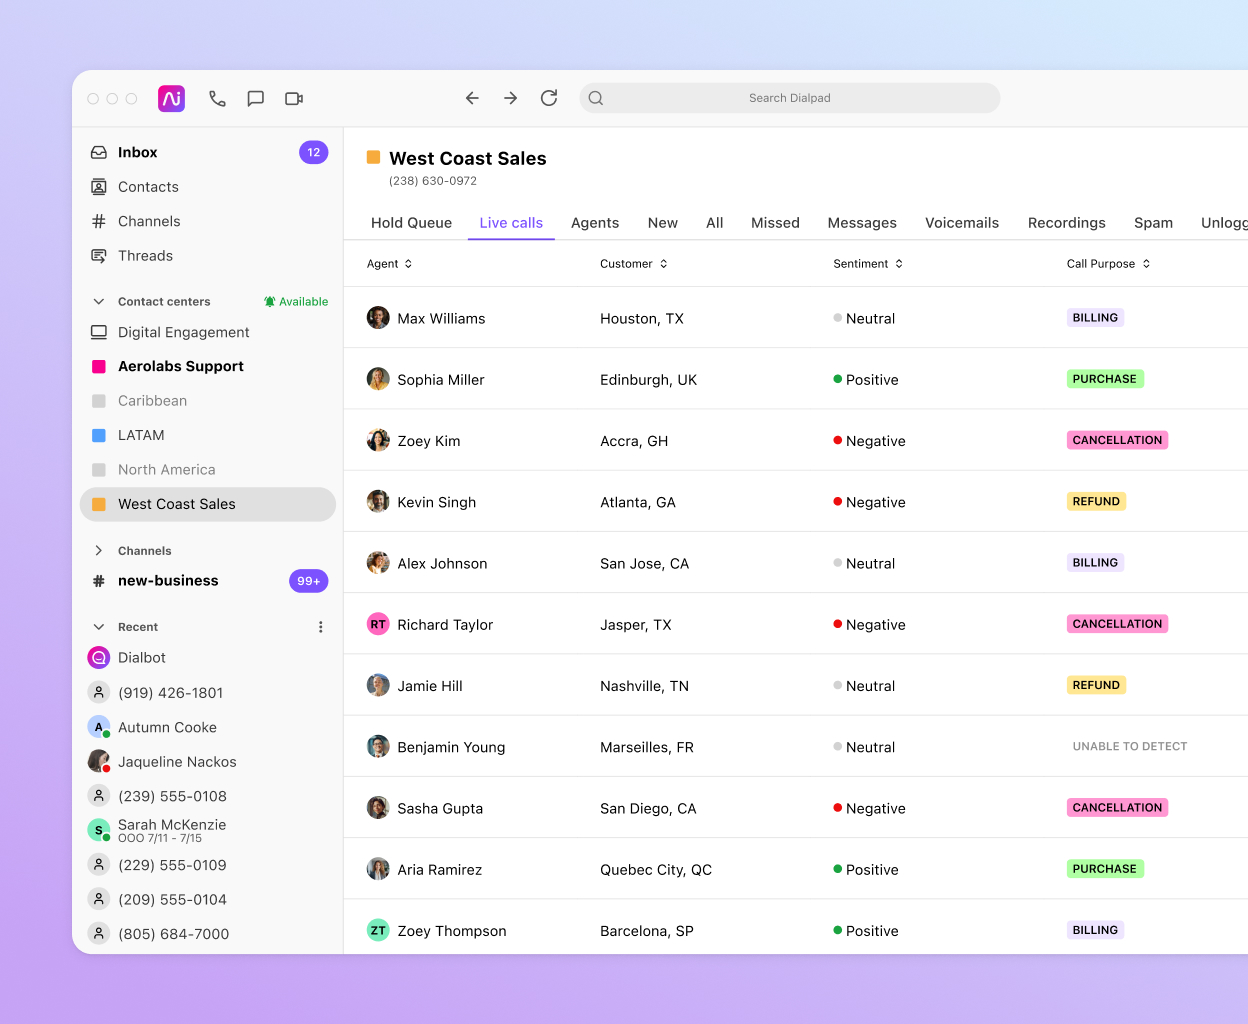This screenshot has width=1248, height=1024.
Task: Collapse the Recent section
Action: (x=98, y=626)
